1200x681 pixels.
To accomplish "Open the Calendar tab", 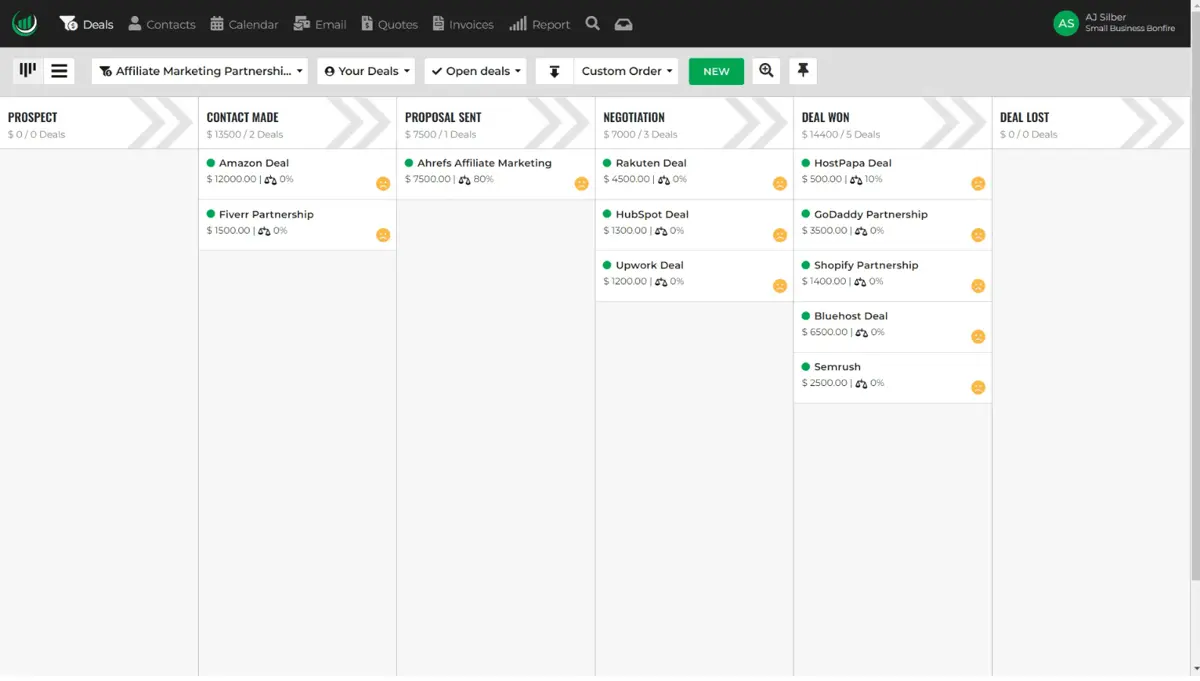I will pos(244,24).
